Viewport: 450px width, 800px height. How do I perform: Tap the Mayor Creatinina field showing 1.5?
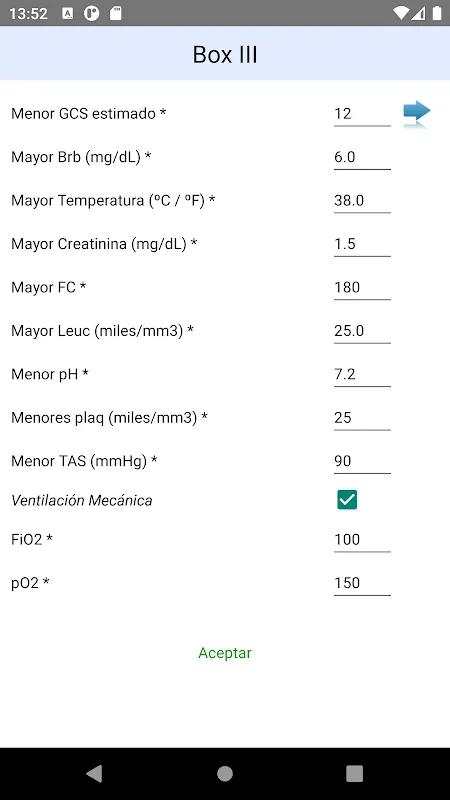tap(362, 244)
